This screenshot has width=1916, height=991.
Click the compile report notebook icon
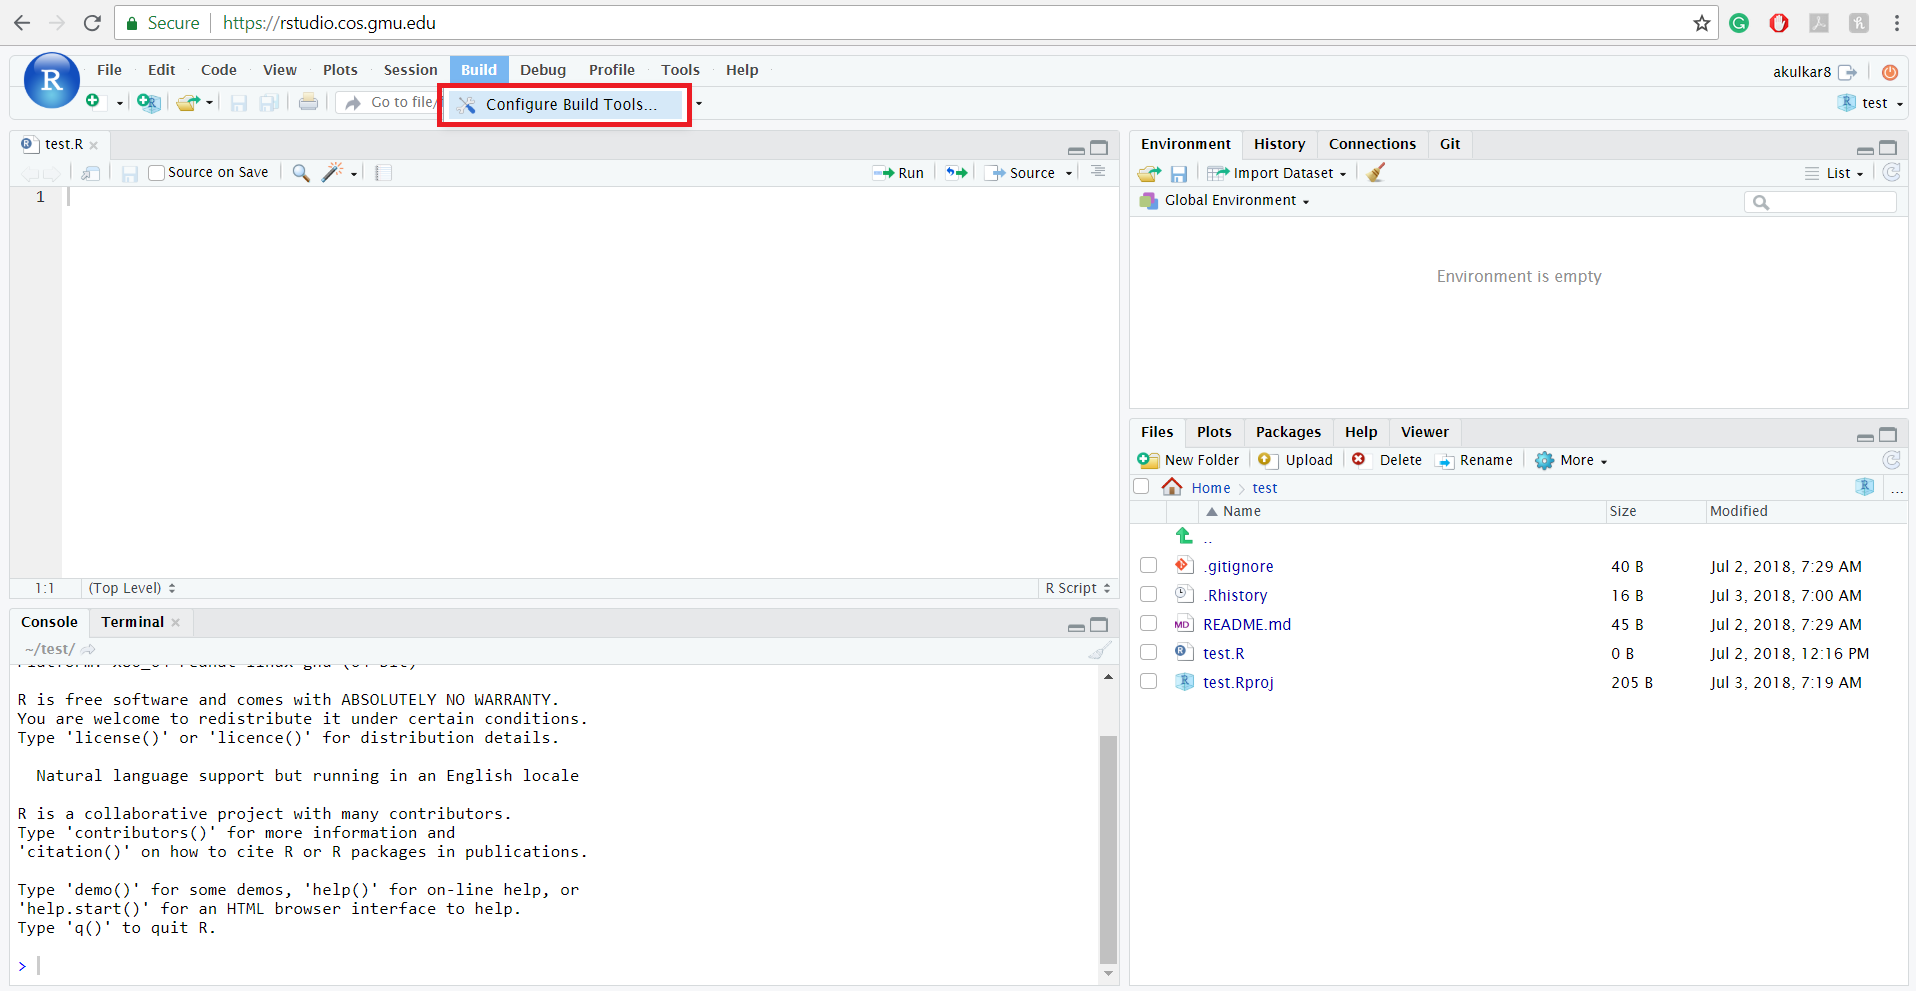383,173
